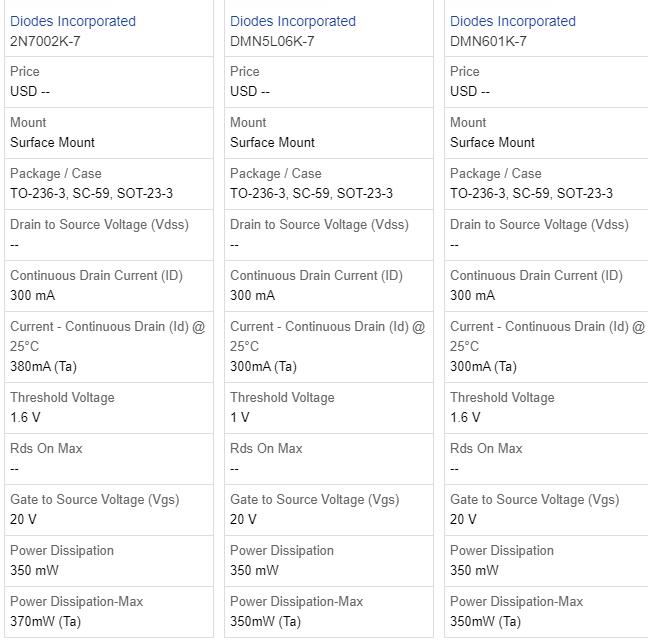Click Gate to Source Voltage label for DMN5L06K-7
Screen dimensions: 648x643
(314, 499)
